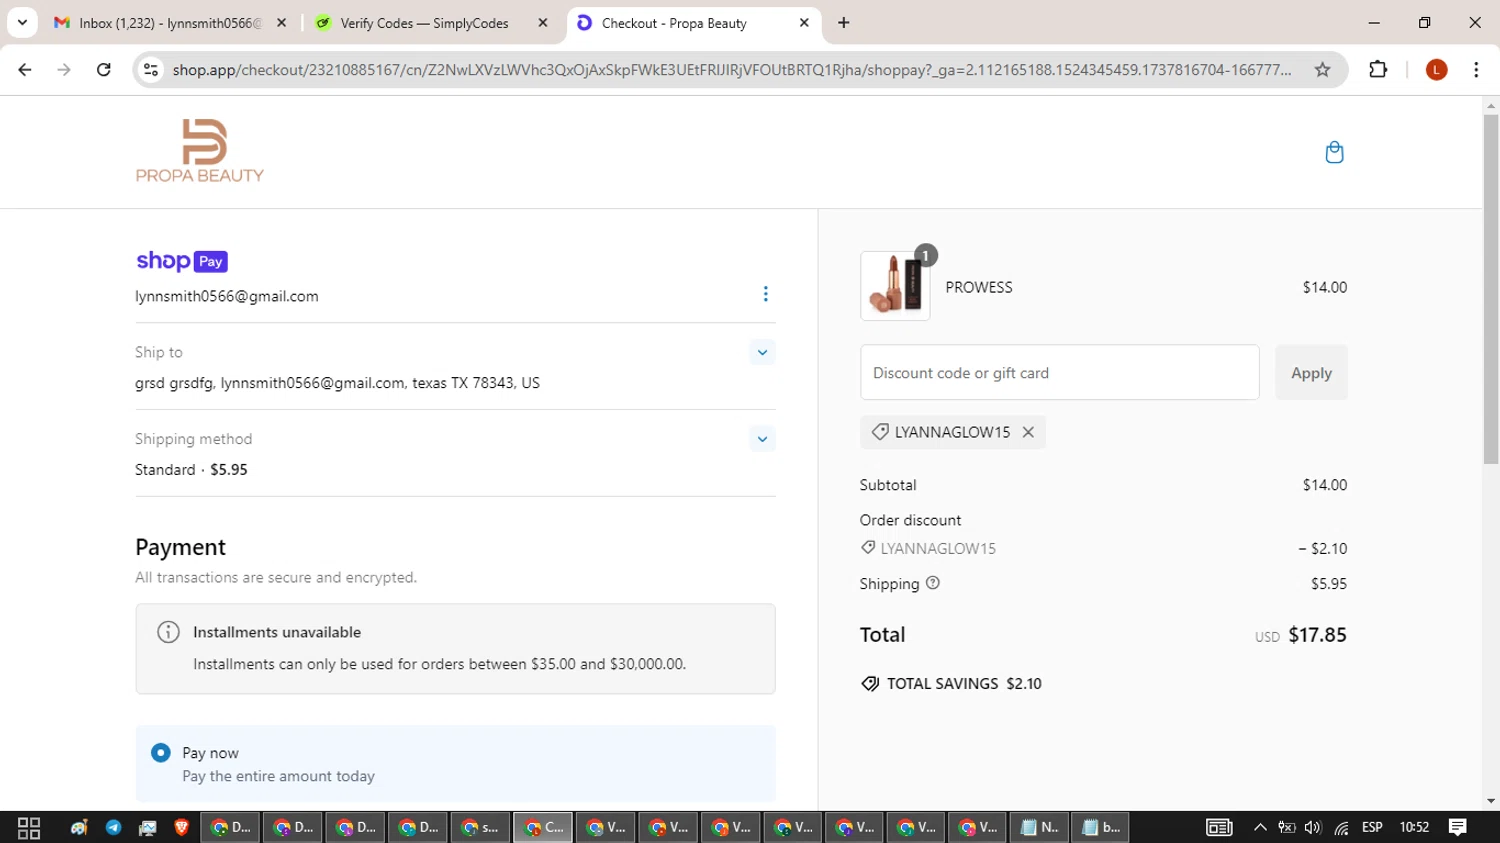Go forward in browser
Viewport: 1500px width, 843px height.
pyautogui.click(x=64, y=69)
